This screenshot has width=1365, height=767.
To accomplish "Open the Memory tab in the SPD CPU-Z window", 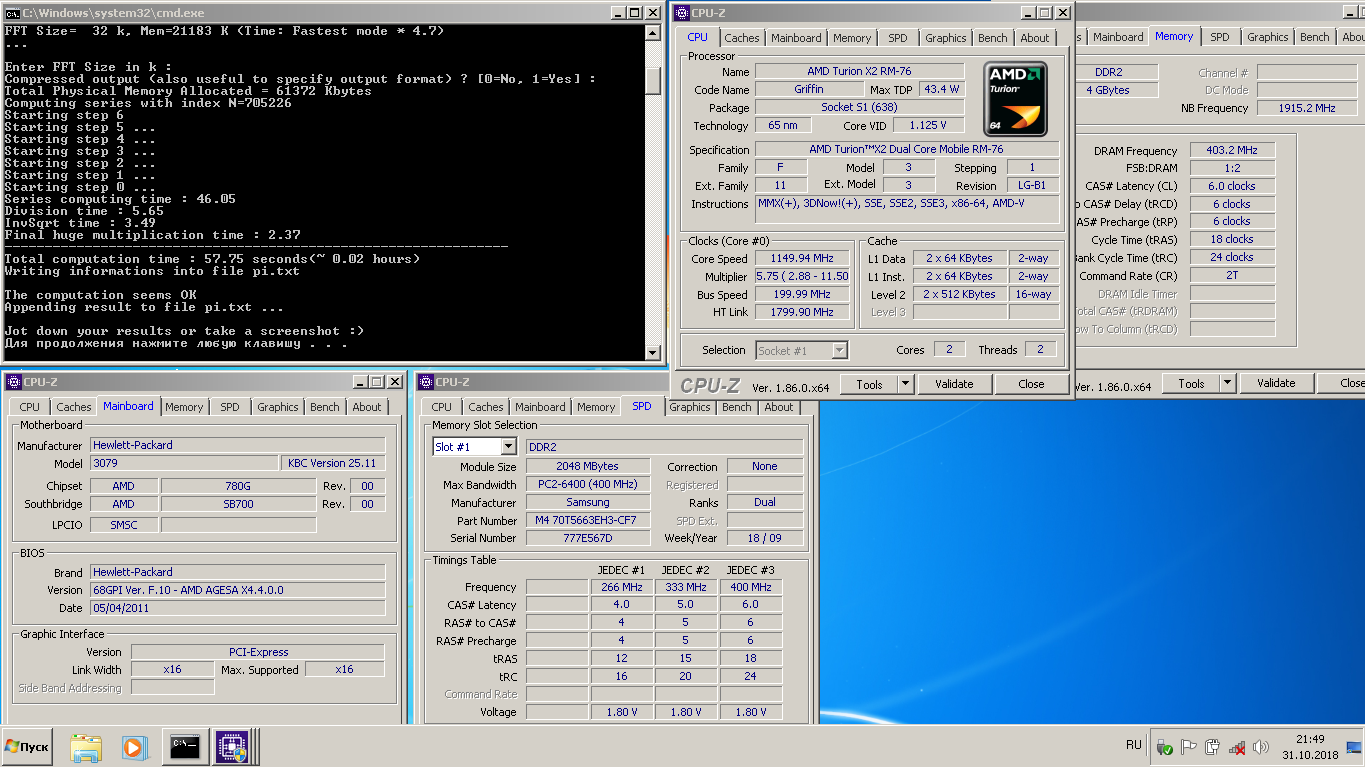I will (x=596, y=407).
